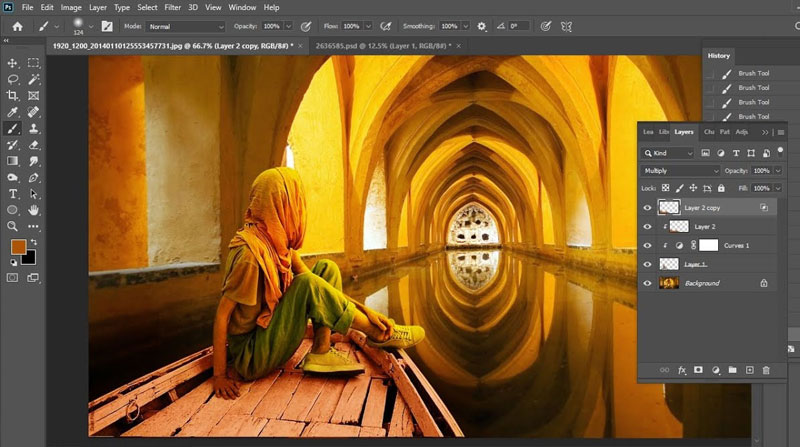The height and width of the screenshot is (447, 800).
Task: Select the Rectangular Marquee tool
Action: [34, 63]
